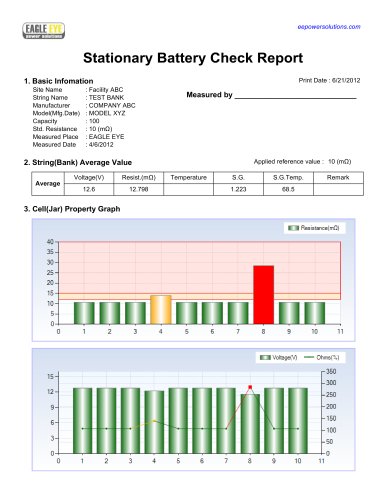Click the Remark column header

coord(338,178)
